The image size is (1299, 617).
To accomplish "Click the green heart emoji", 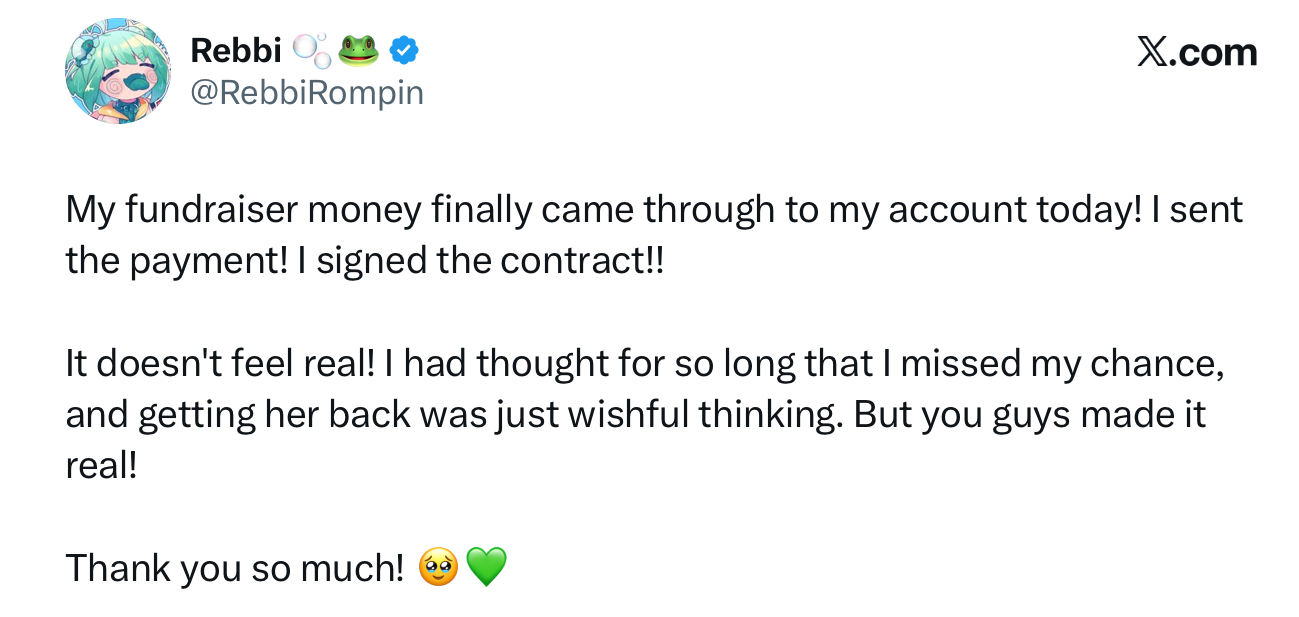I will pos(487,569).
